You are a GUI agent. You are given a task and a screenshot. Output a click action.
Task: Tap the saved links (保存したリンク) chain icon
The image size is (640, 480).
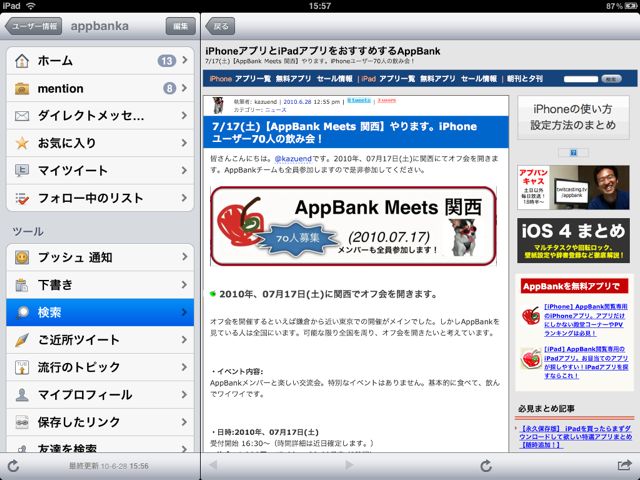22,422
